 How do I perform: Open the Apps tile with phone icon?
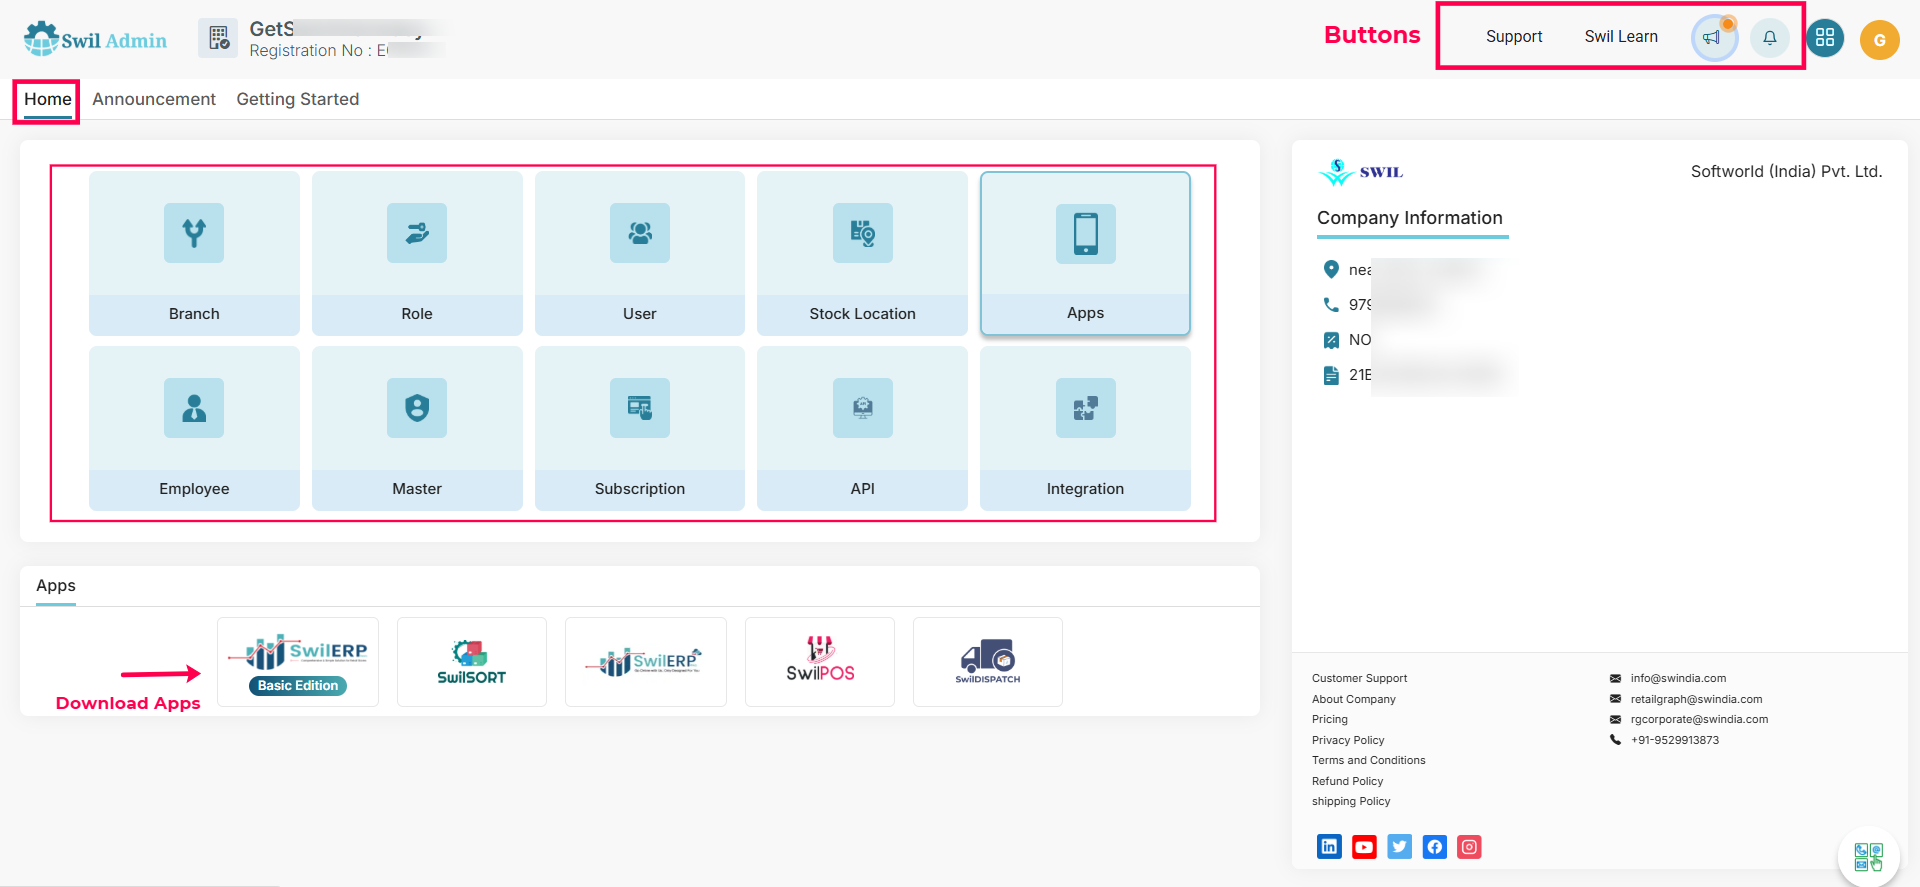pyautogui.click(x=1085, y=253)
